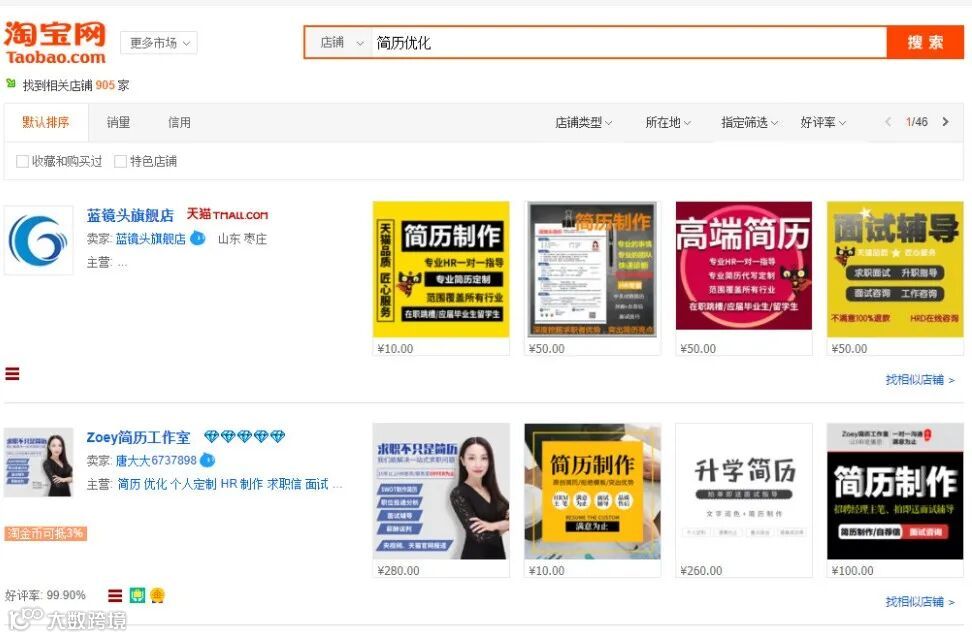972x638 pixels.
Task: Tick the 特色店铺 checkbox
Action: pyautogui.click(x=120, y=161)
